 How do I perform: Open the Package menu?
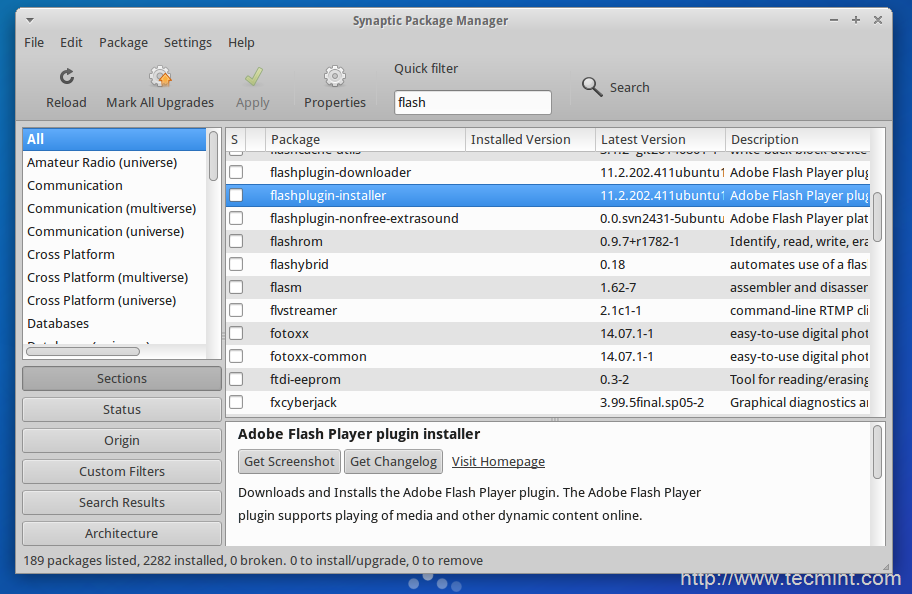(123, 43)
